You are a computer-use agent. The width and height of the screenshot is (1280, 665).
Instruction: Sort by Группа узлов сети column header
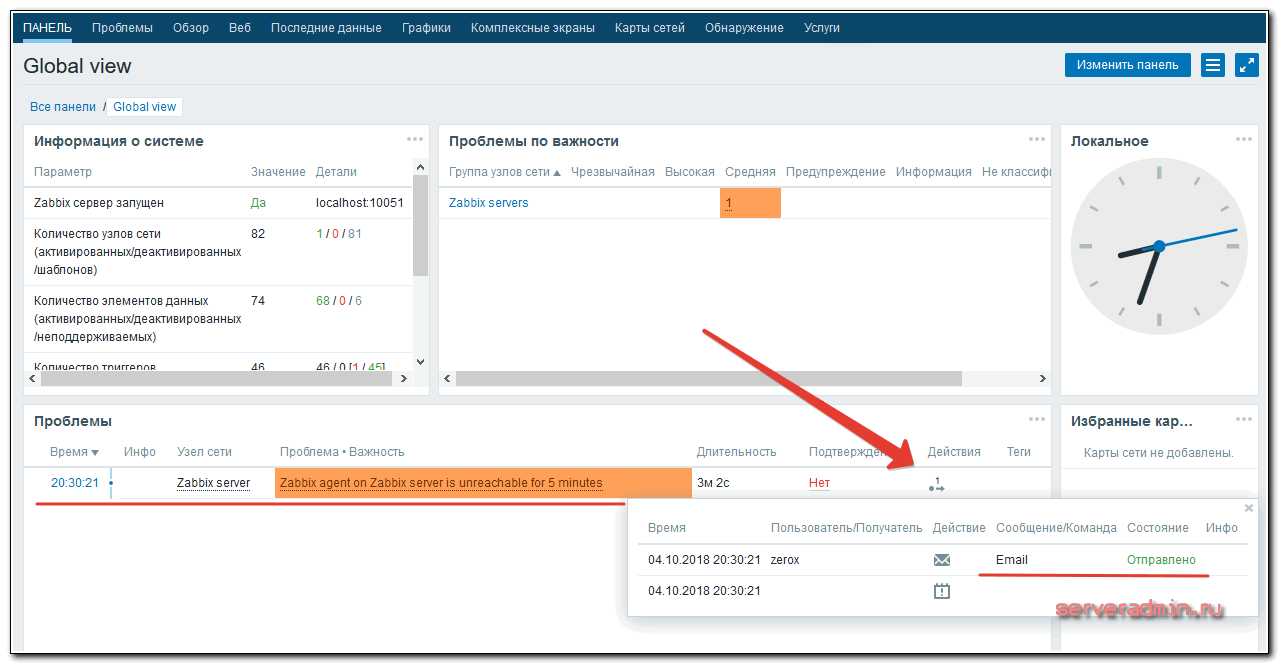click(x=504, y=172)
